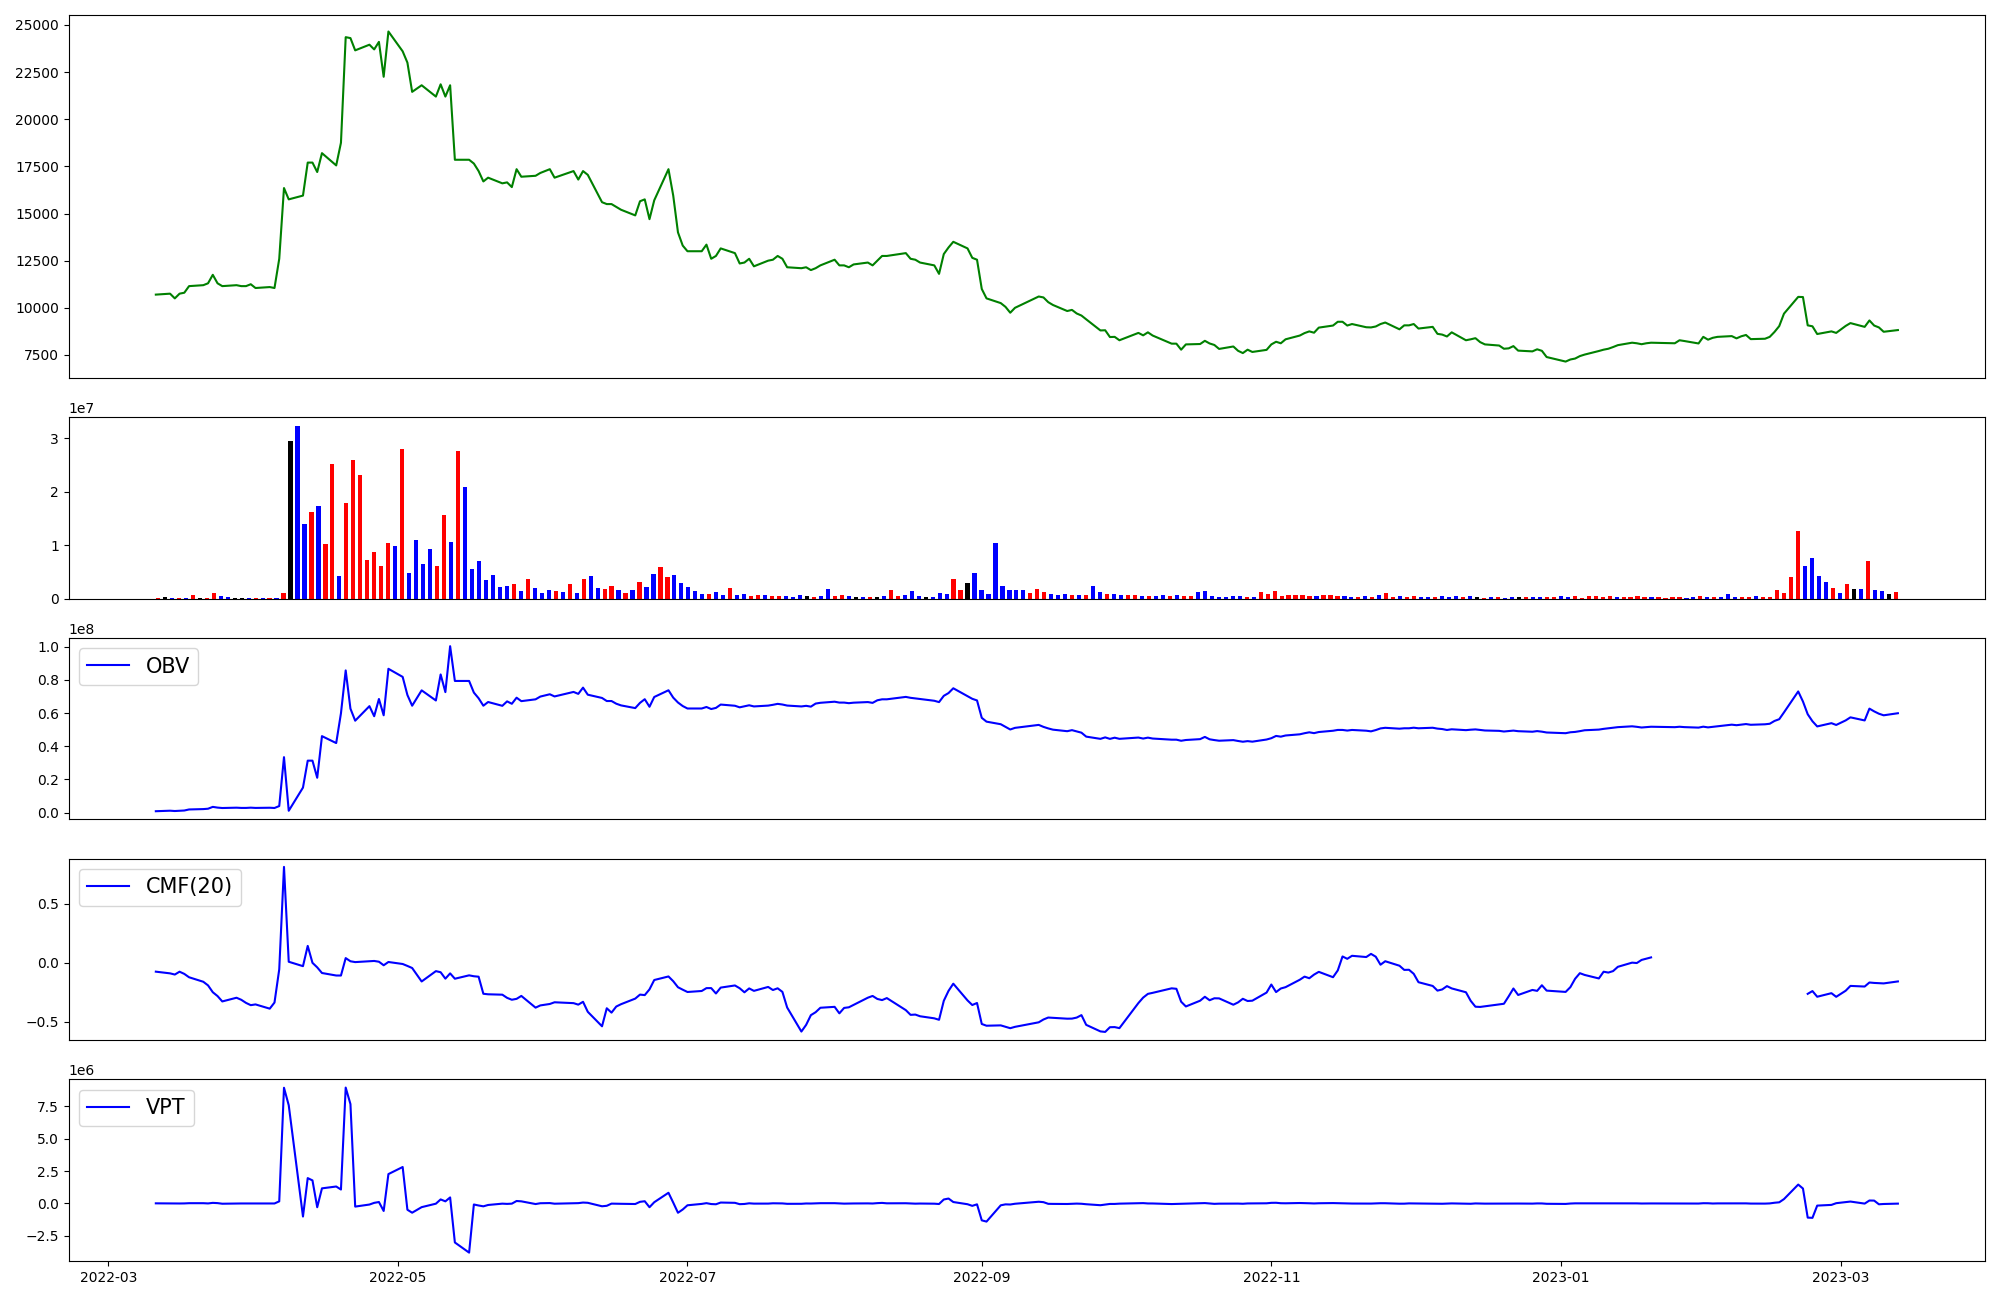
Task: Select the 2023-03 x-axis date label
Action: pos(1841,1276)
